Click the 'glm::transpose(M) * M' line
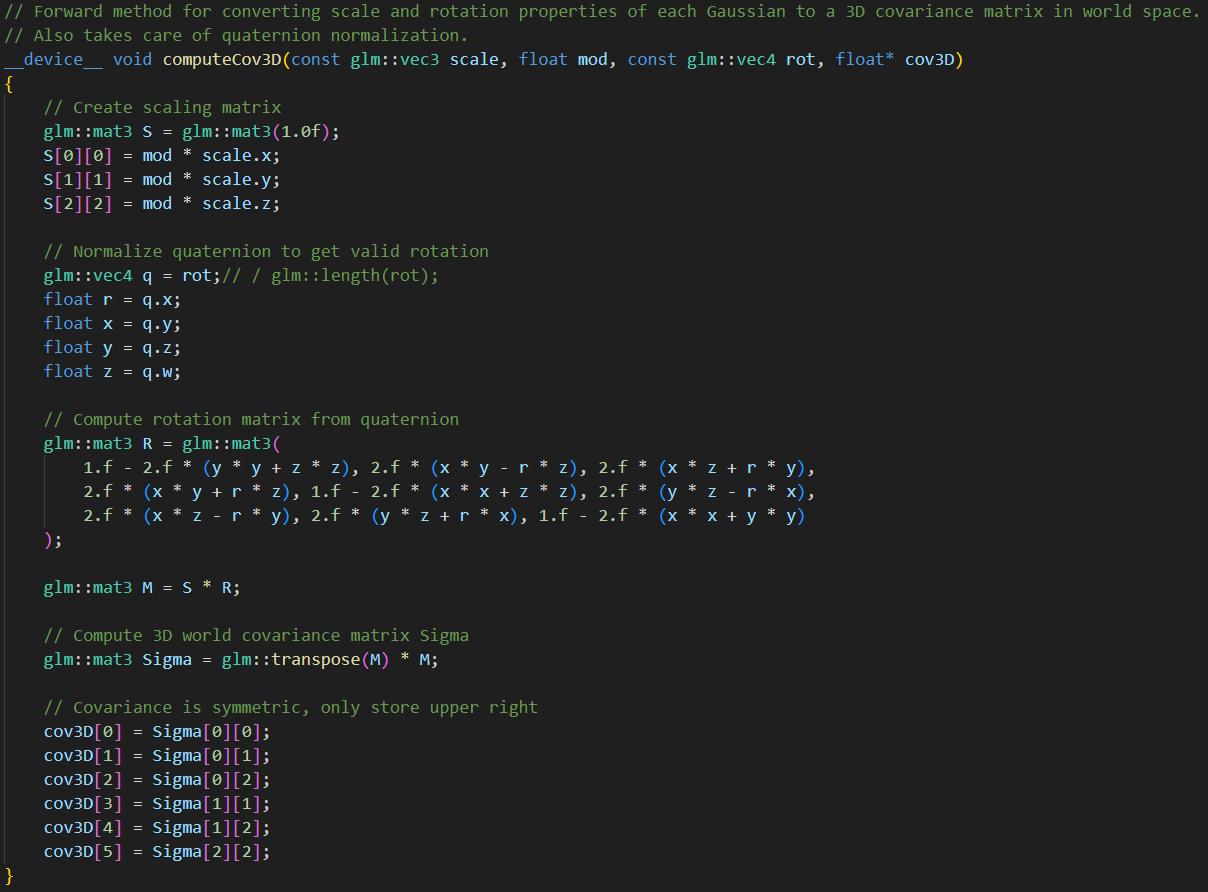The width and height of the screenshot is (1208, 892). [241, 659]
